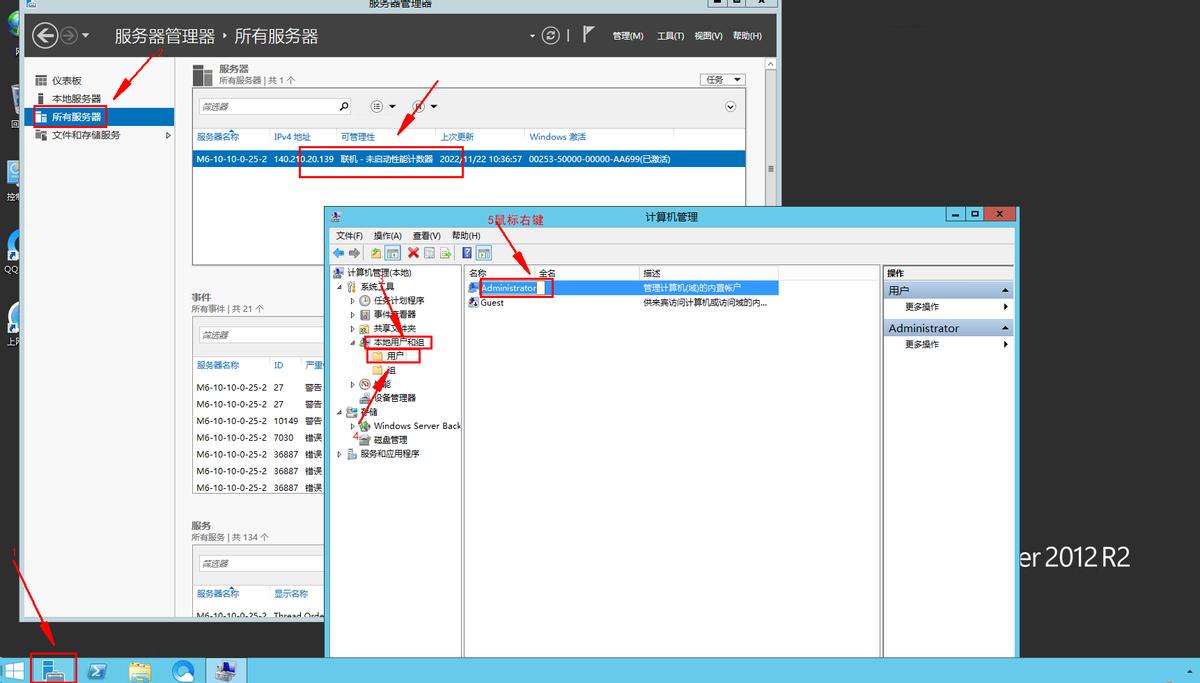This screenshot has width=1200, height=683.
Task: Click the properties icon in Computer Management toolbar
Action: point(429,251)
